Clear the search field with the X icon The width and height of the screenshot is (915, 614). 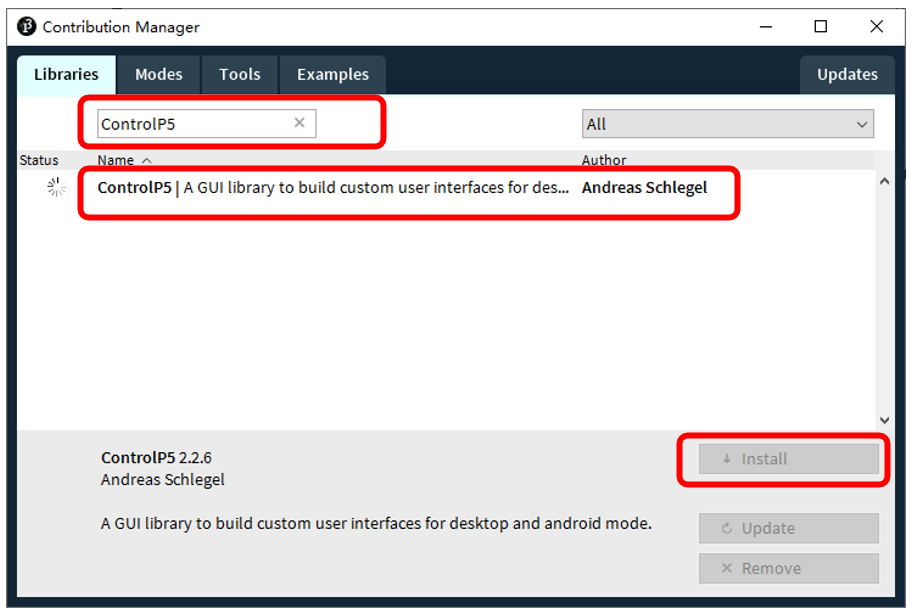click(299, 123)
